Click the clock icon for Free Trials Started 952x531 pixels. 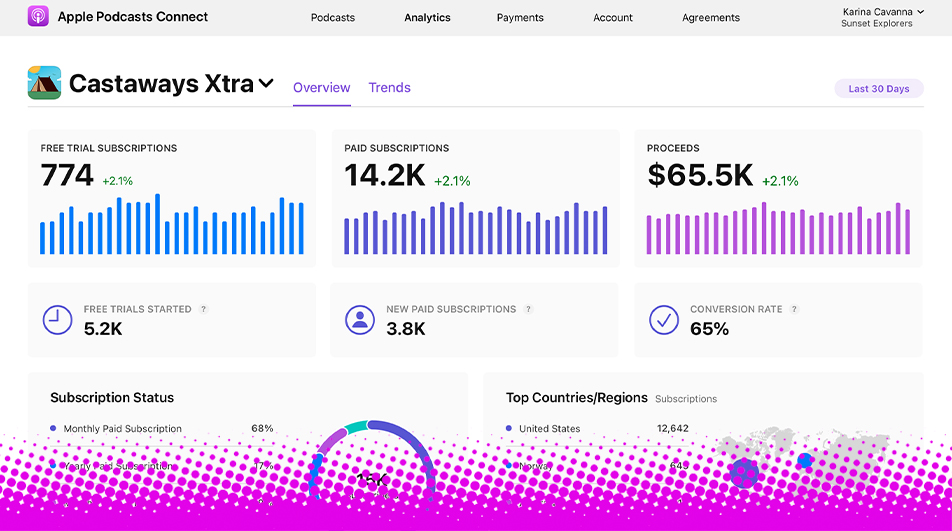58,320
